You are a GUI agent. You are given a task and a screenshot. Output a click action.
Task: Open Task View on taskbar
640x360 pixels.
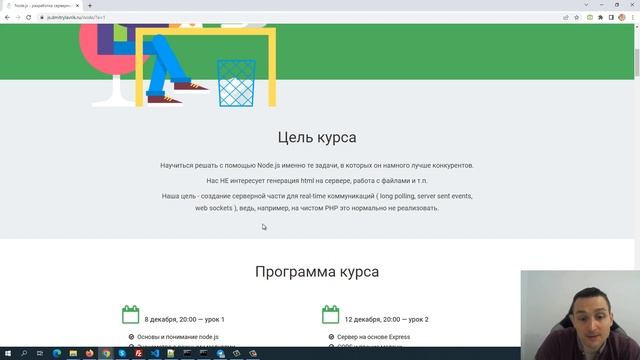point(40,353)
